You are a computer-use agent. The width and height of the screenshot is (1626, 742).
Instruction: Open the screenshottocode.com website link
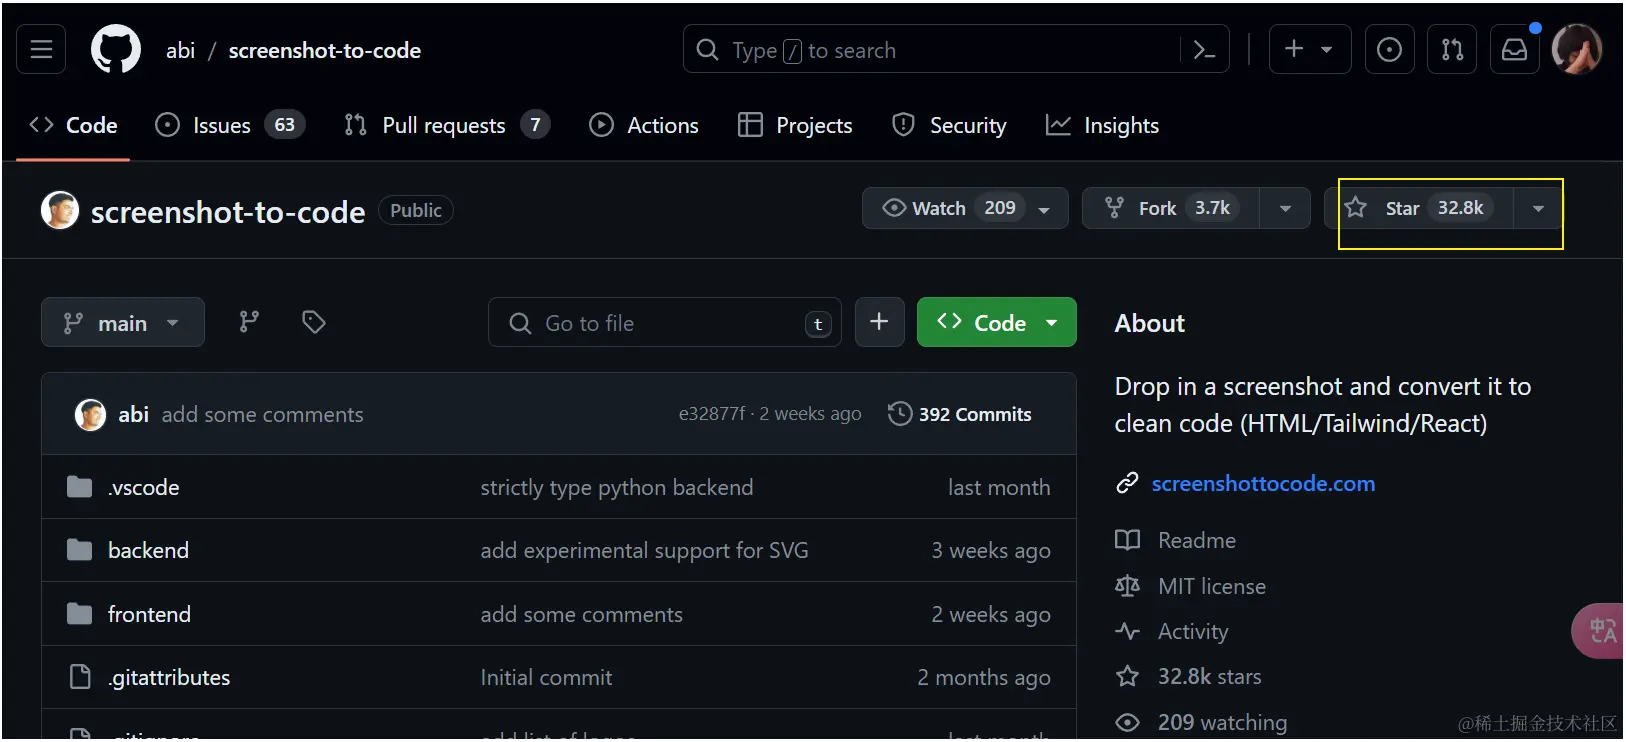click(1263, 484)
